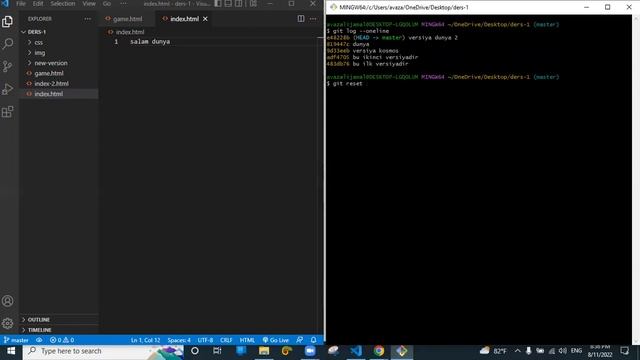Open the File menu
This screenshot has height=360, width=640.
21,4
